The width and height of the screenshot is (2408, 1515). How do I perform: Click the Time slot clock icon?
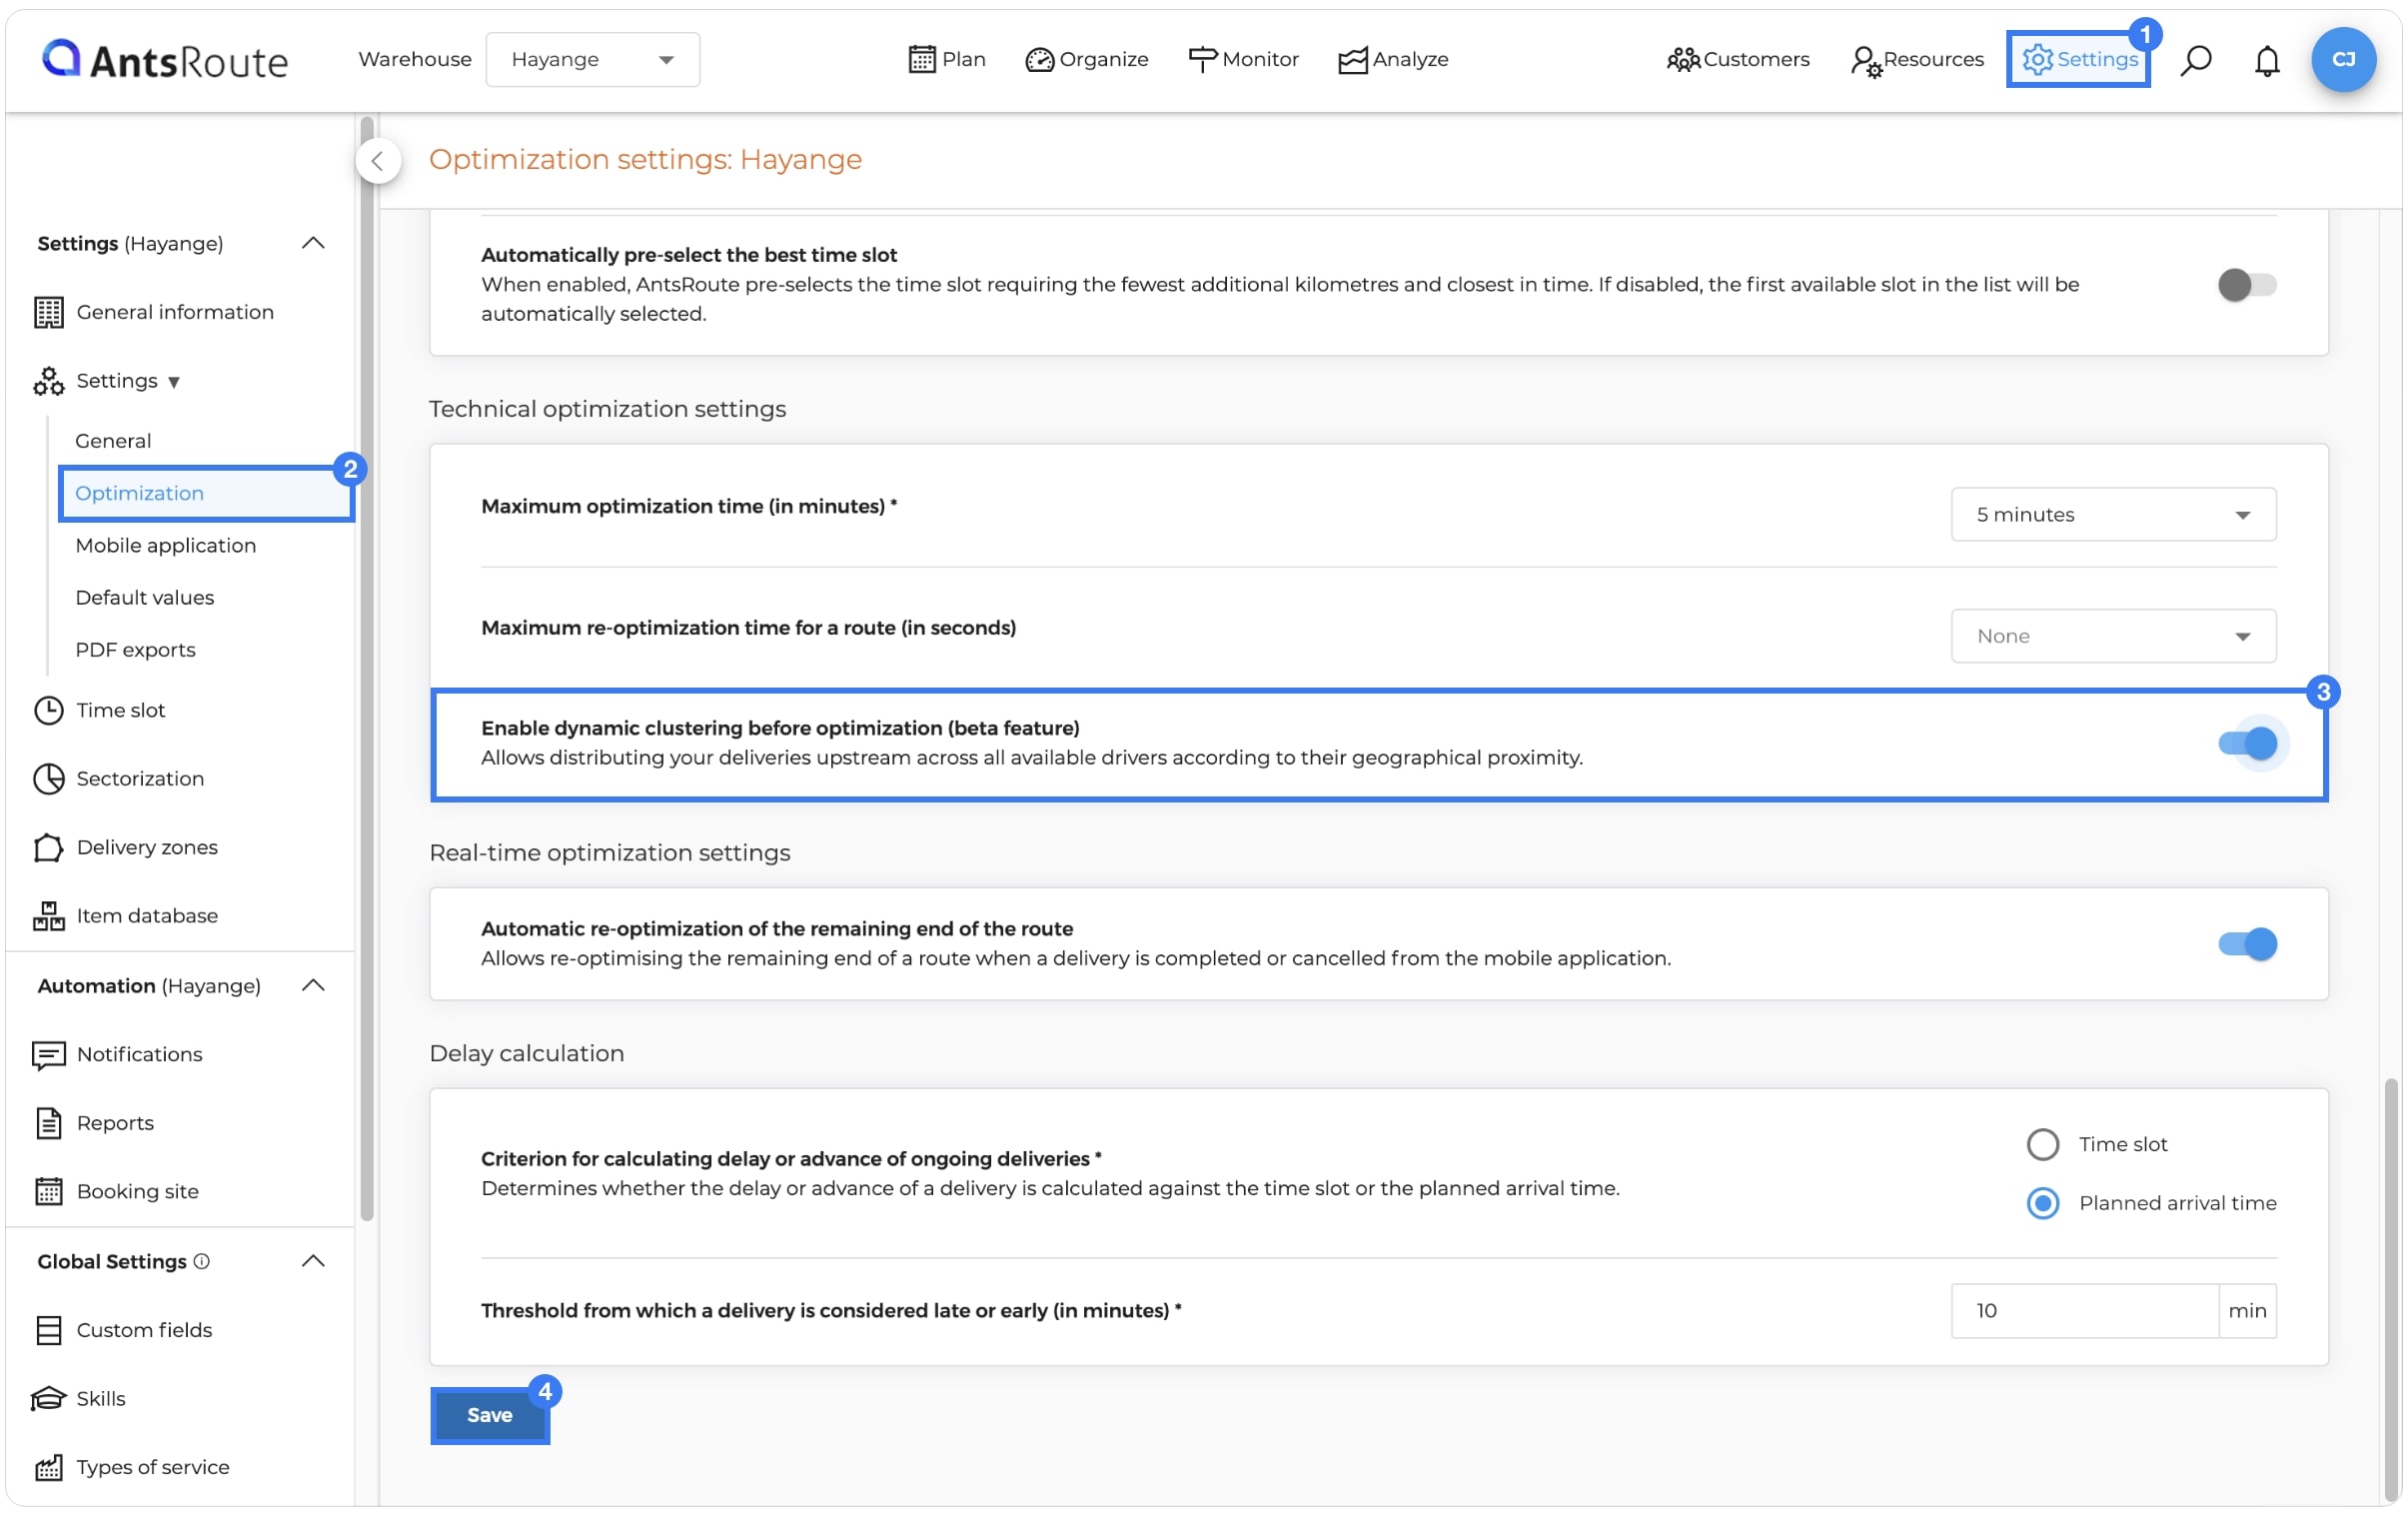(48, 710)
